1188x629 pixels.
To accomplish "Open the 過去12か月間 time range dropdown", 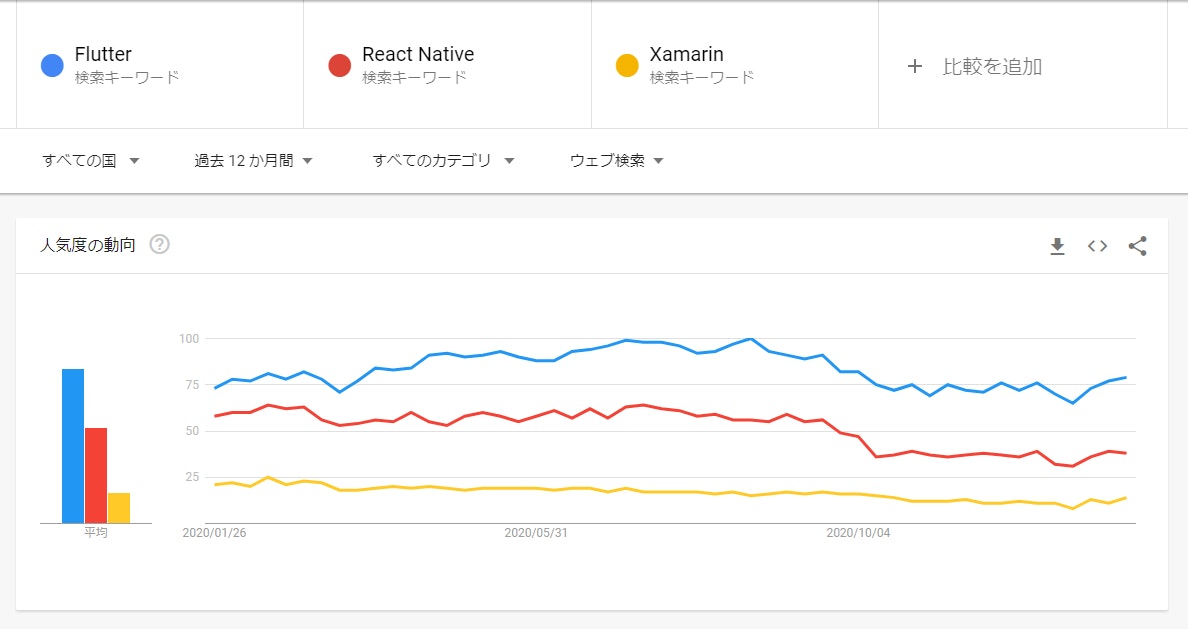I will coord(250,159).
